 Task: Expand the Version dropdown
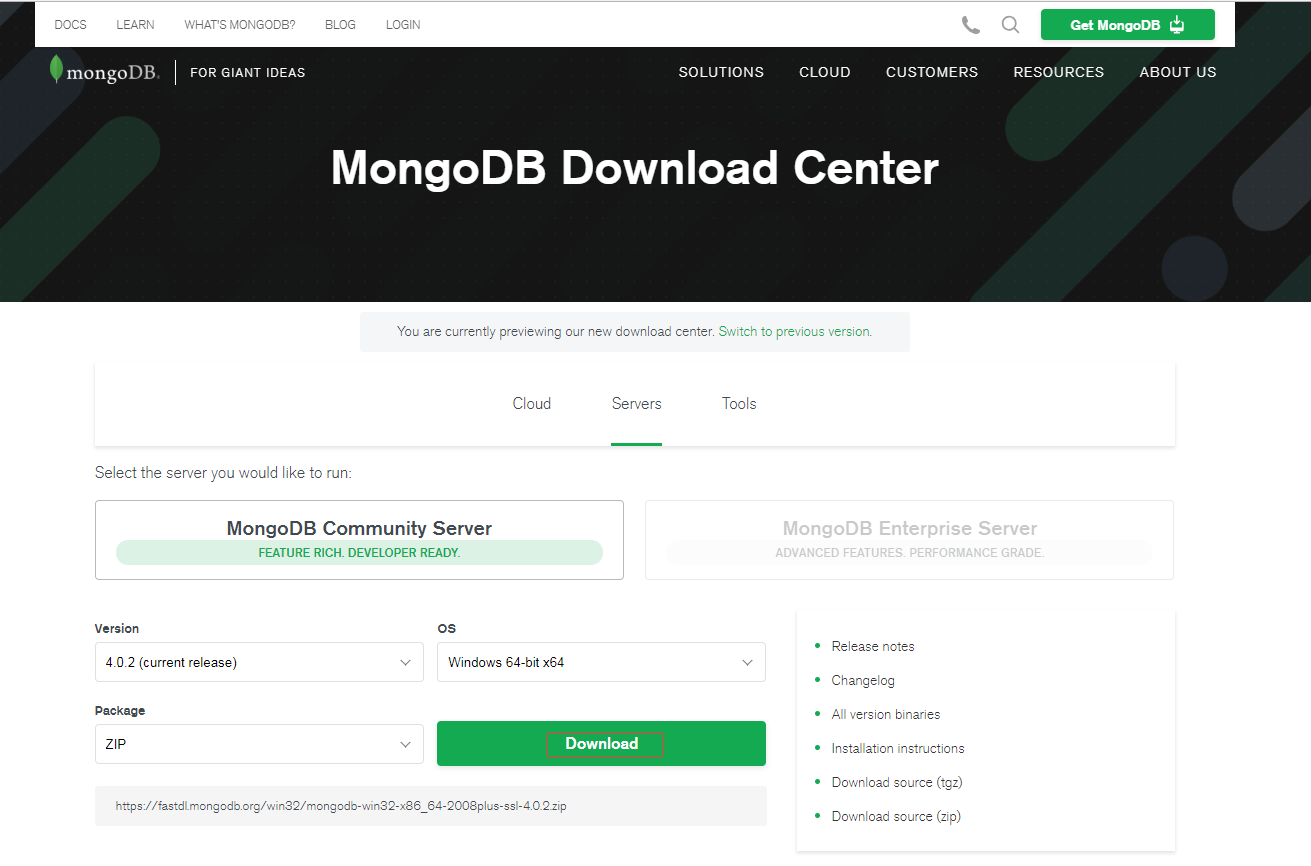point(259,662)
